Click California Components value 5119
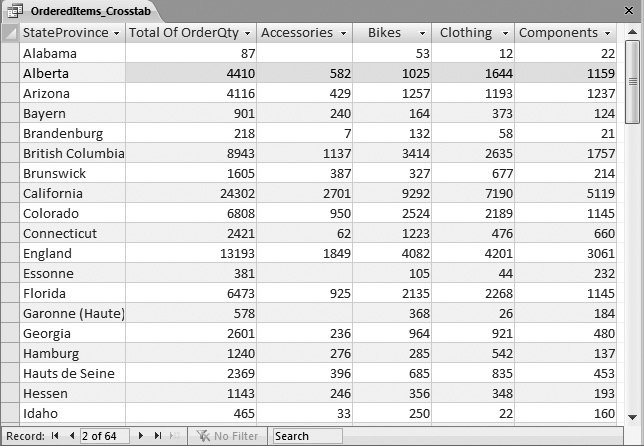The height and width of the screenshot is (446, 644). coord(566,193)
